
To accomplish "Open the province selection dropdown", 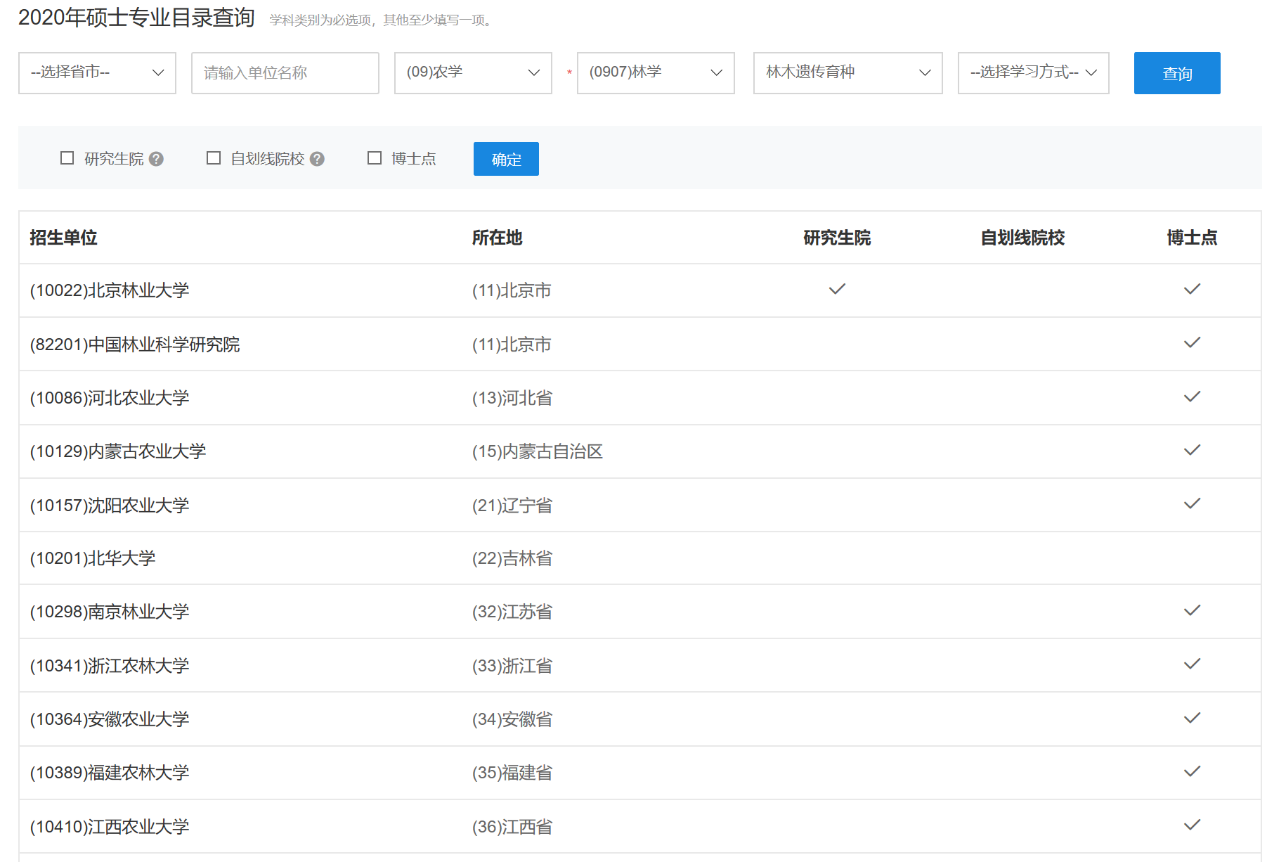I will 97,73.
